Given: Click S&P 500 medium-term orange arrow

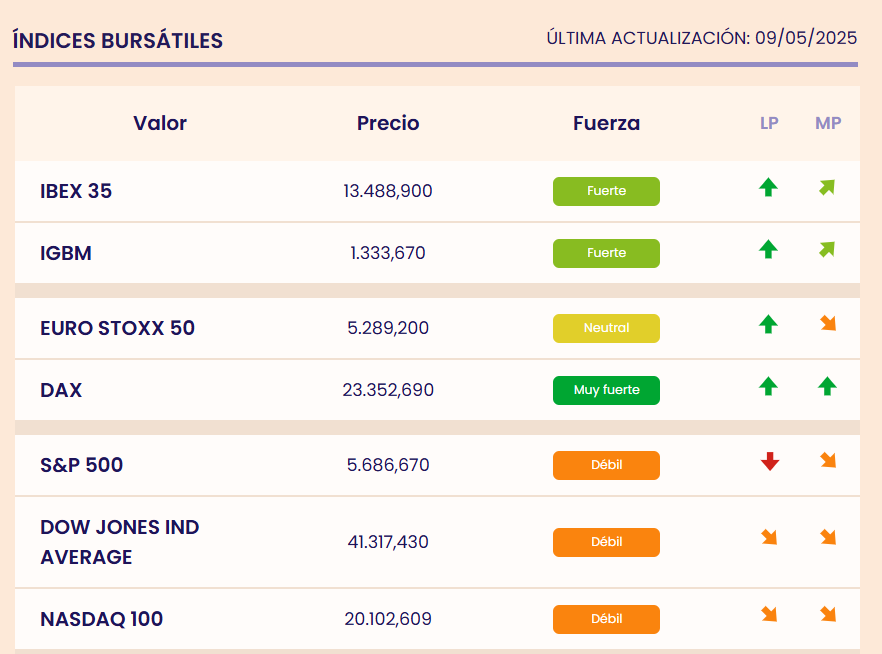Looking at the screenshot, I should tap(827, 461).
